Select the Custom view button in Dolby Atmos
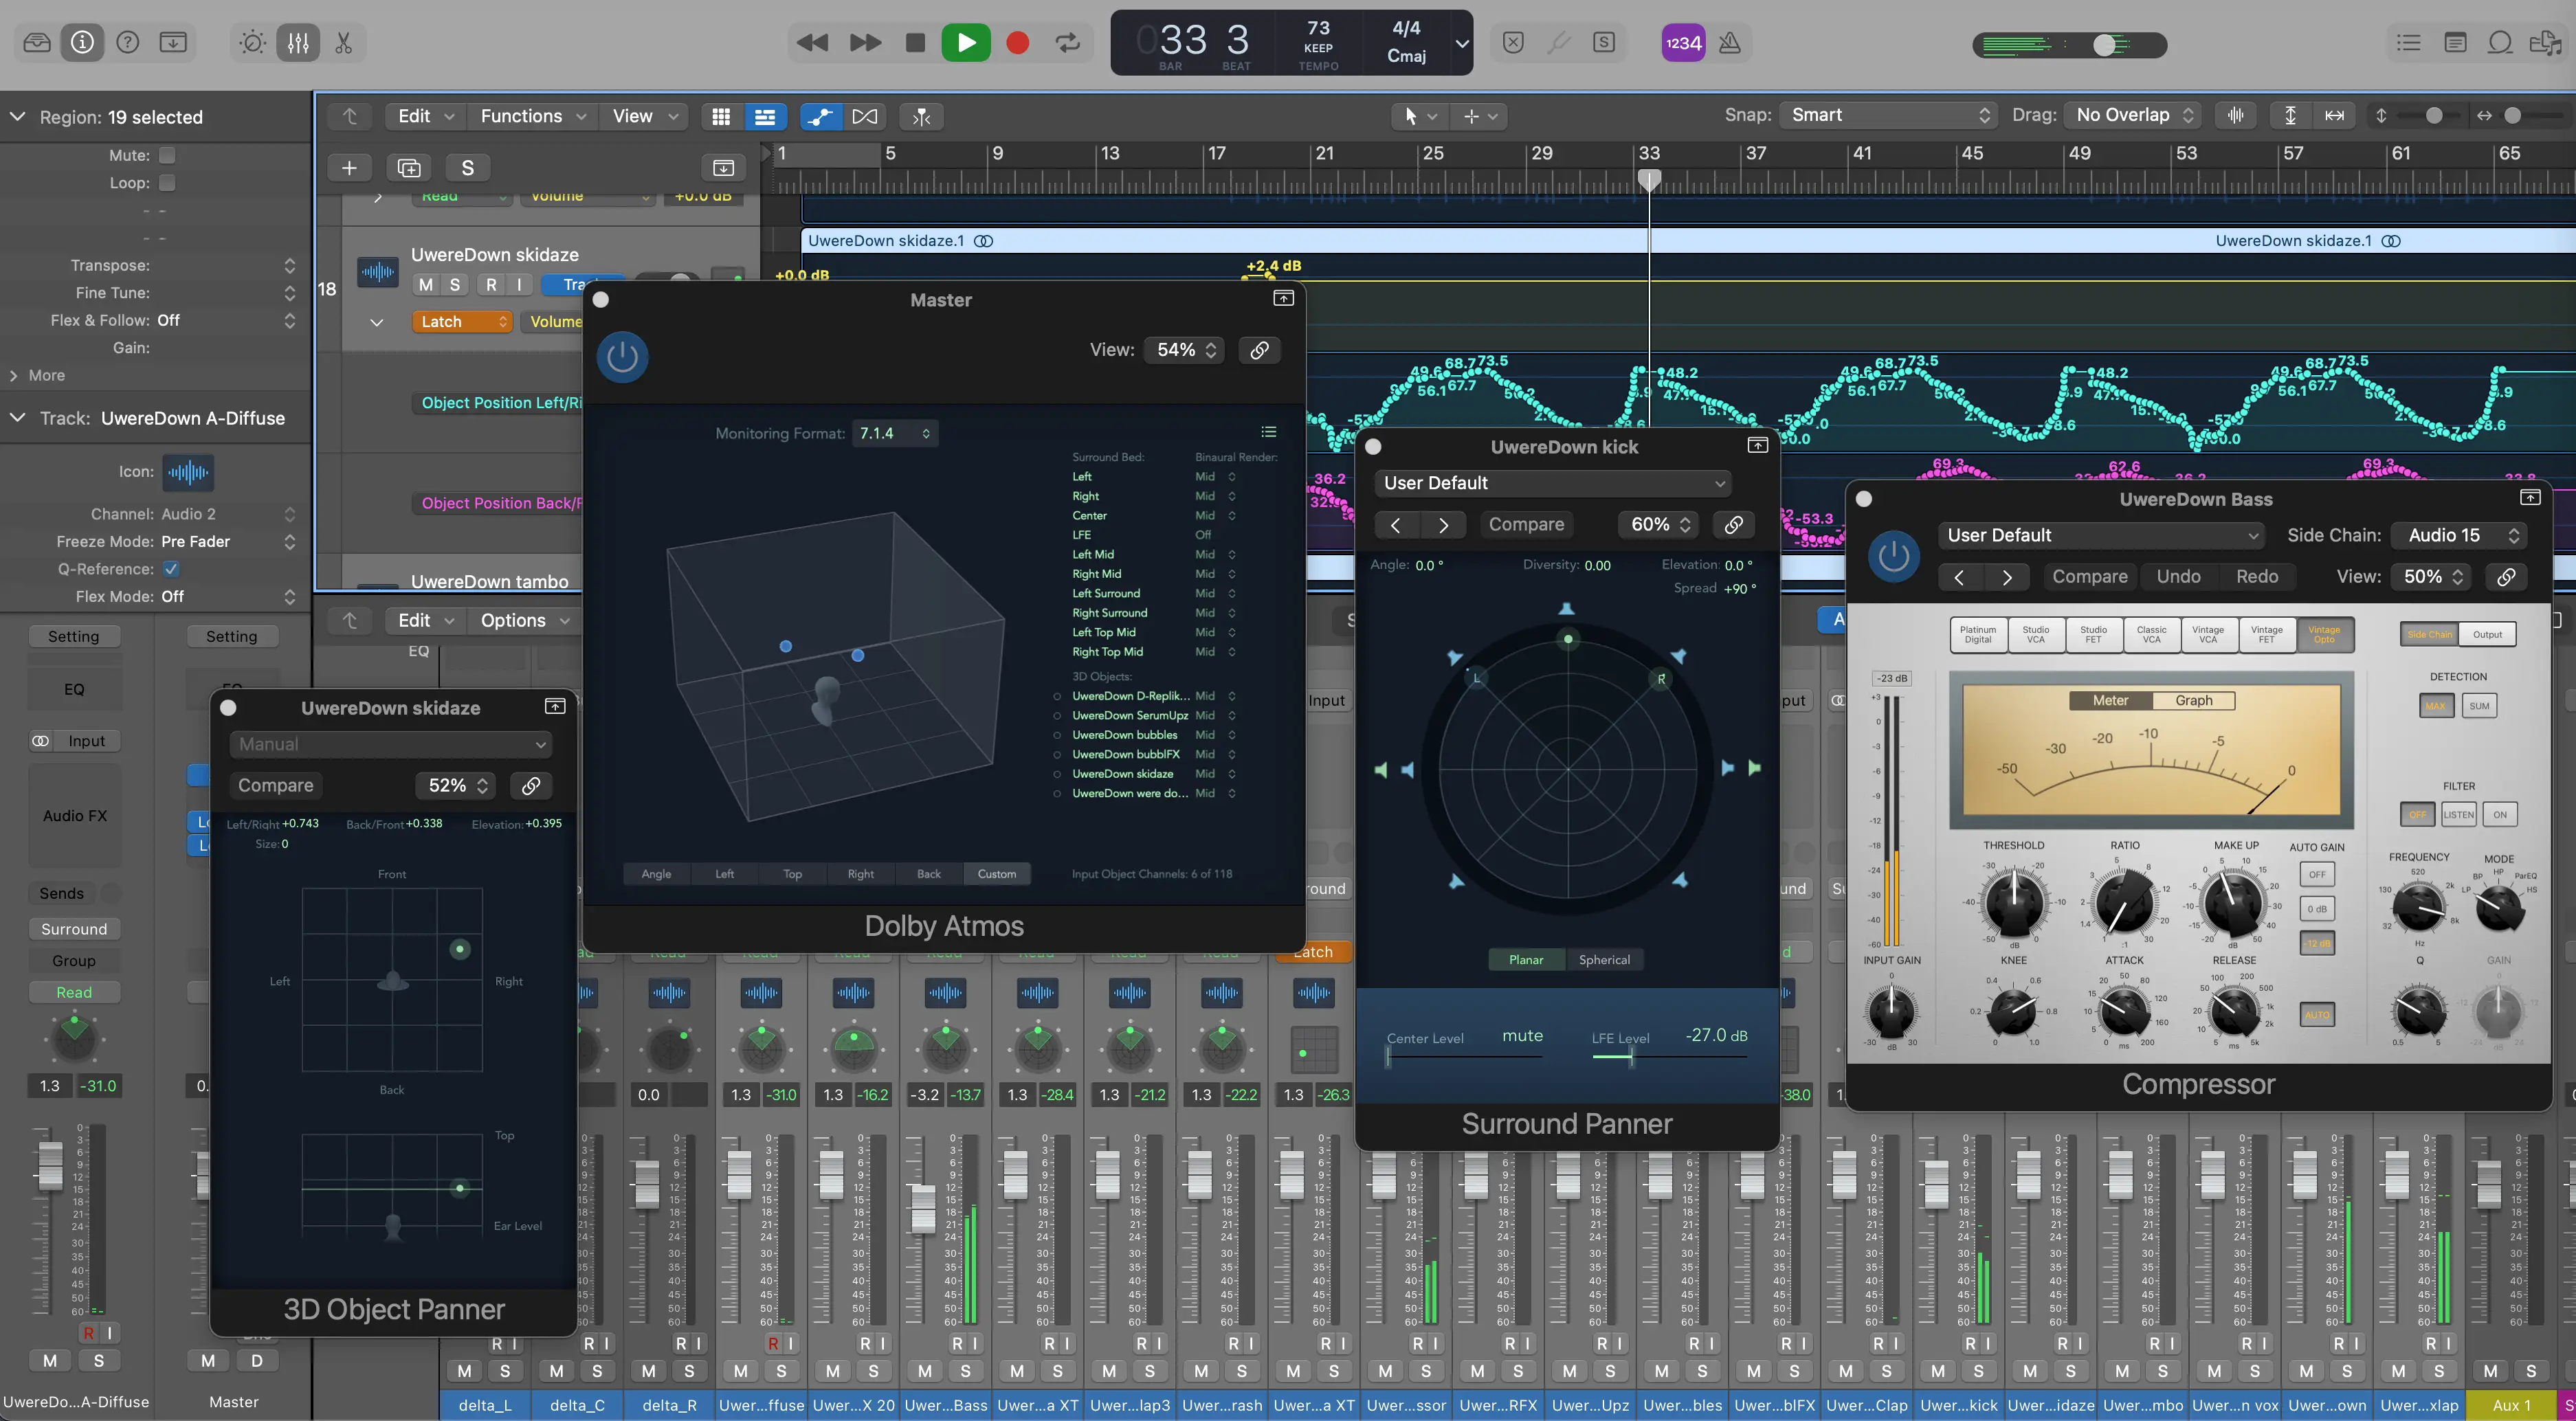2576x1421 pixels. coord(996,873)
